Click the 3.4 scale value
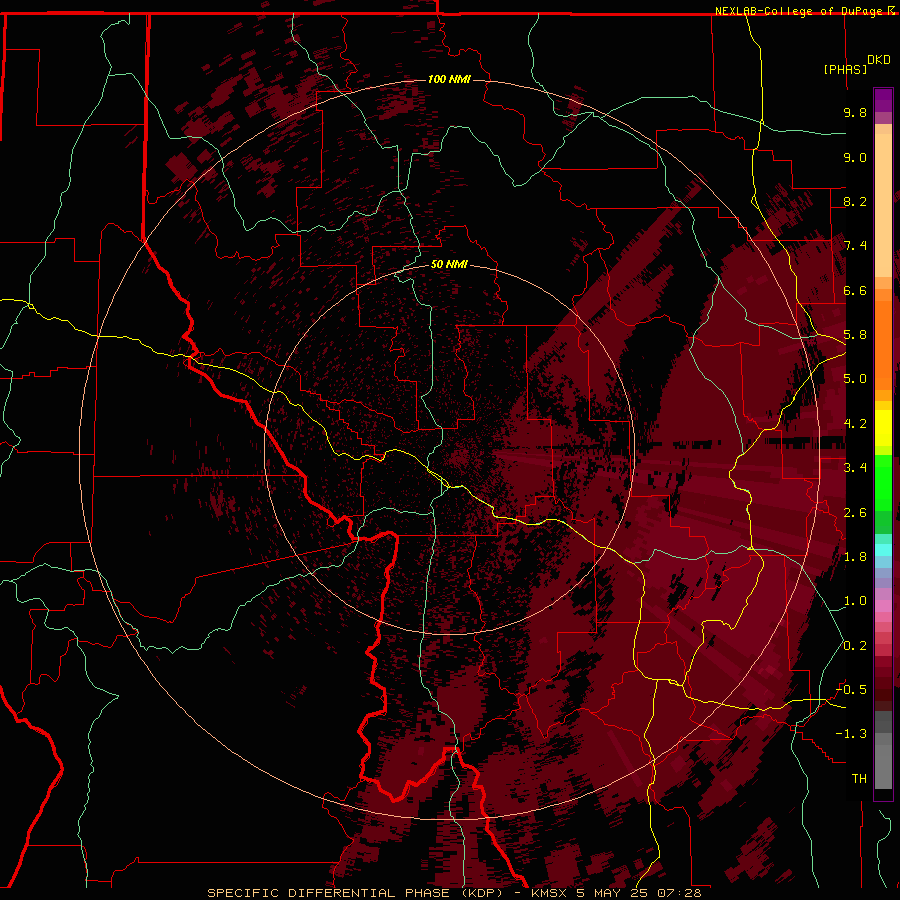900x900 pixels. tap(855, 468)
